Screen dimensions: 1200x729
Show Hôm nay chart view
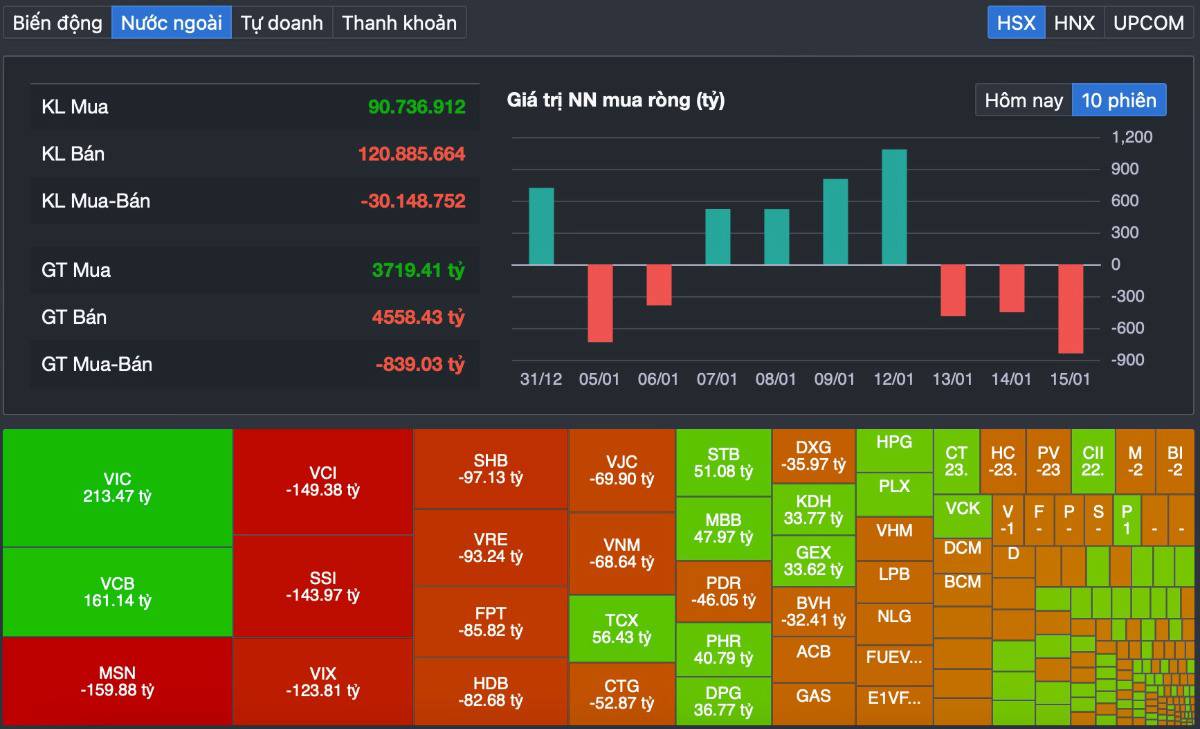tap(1023, 100)
